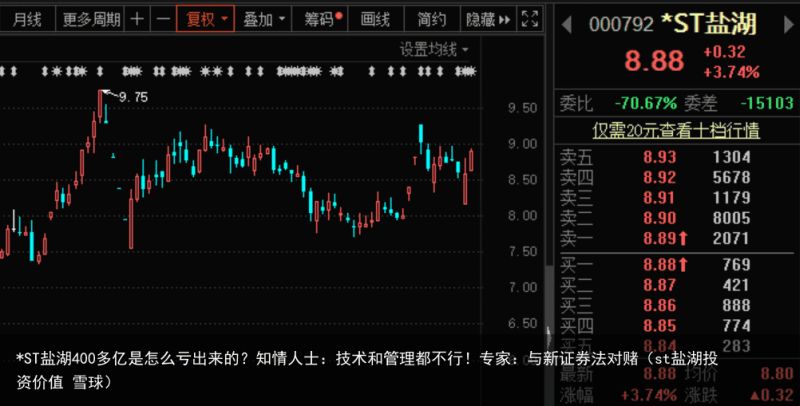Select 买三 price 8.86
Image resolution: width=800 pixels, height=406 pixels.
point(659,306)
